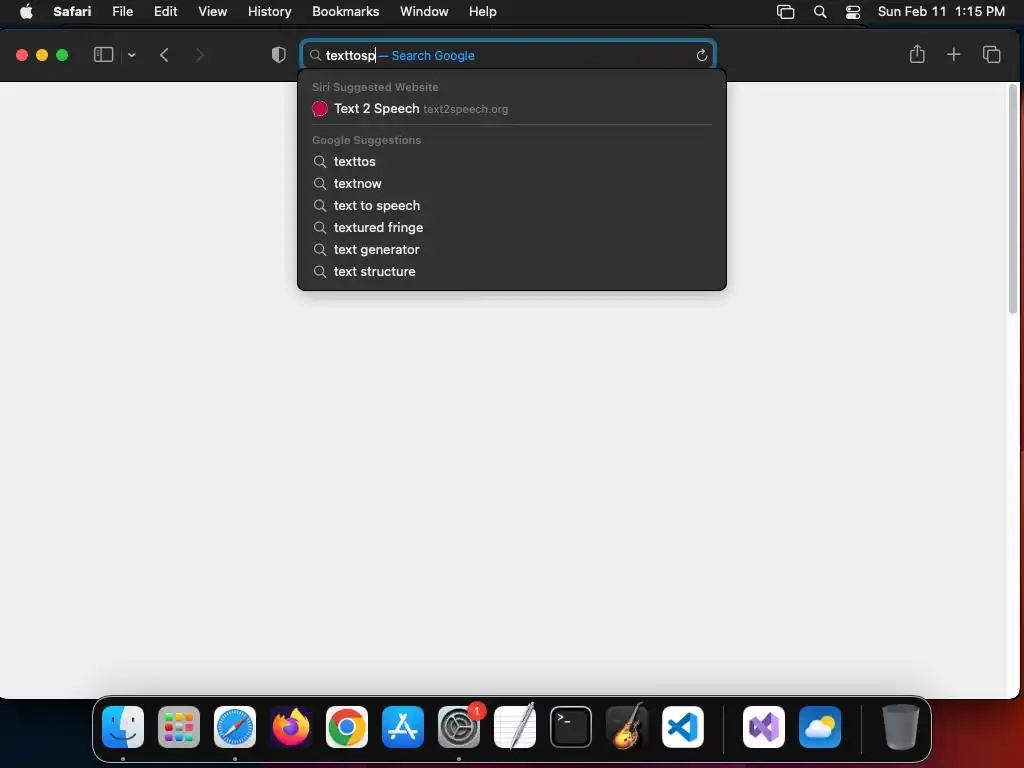The width and height of the screenshot is (1024, 768).
Task: Launch Visual Studio purple icon in Dock
Action: click(764, 727)
